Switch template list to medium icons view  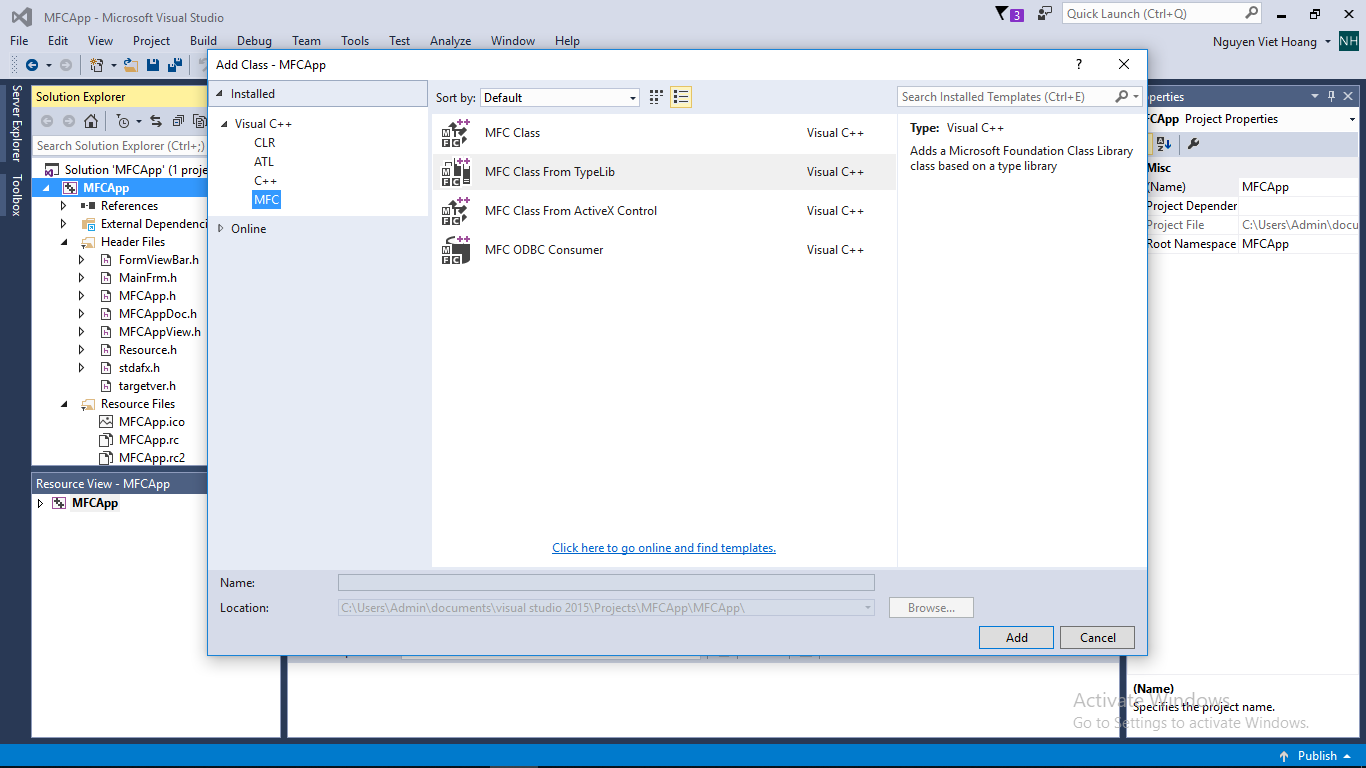coord(681,97)
